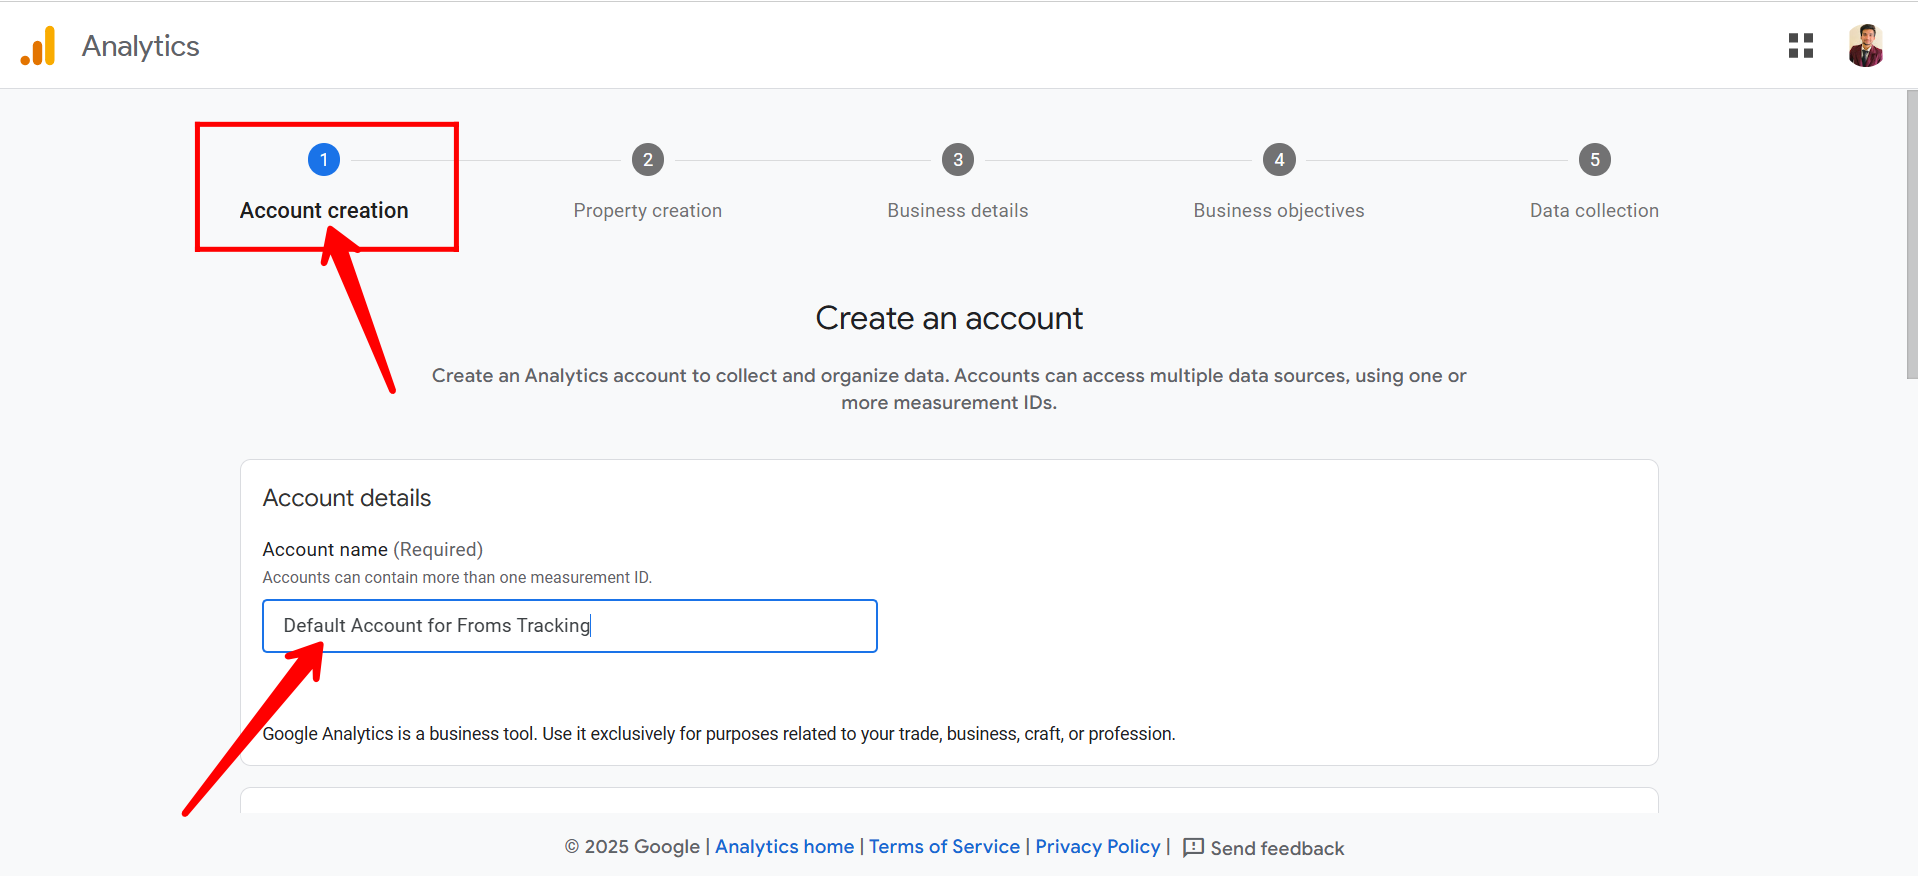
Task: Open the Terms of Service link
Action: point(944,847)
